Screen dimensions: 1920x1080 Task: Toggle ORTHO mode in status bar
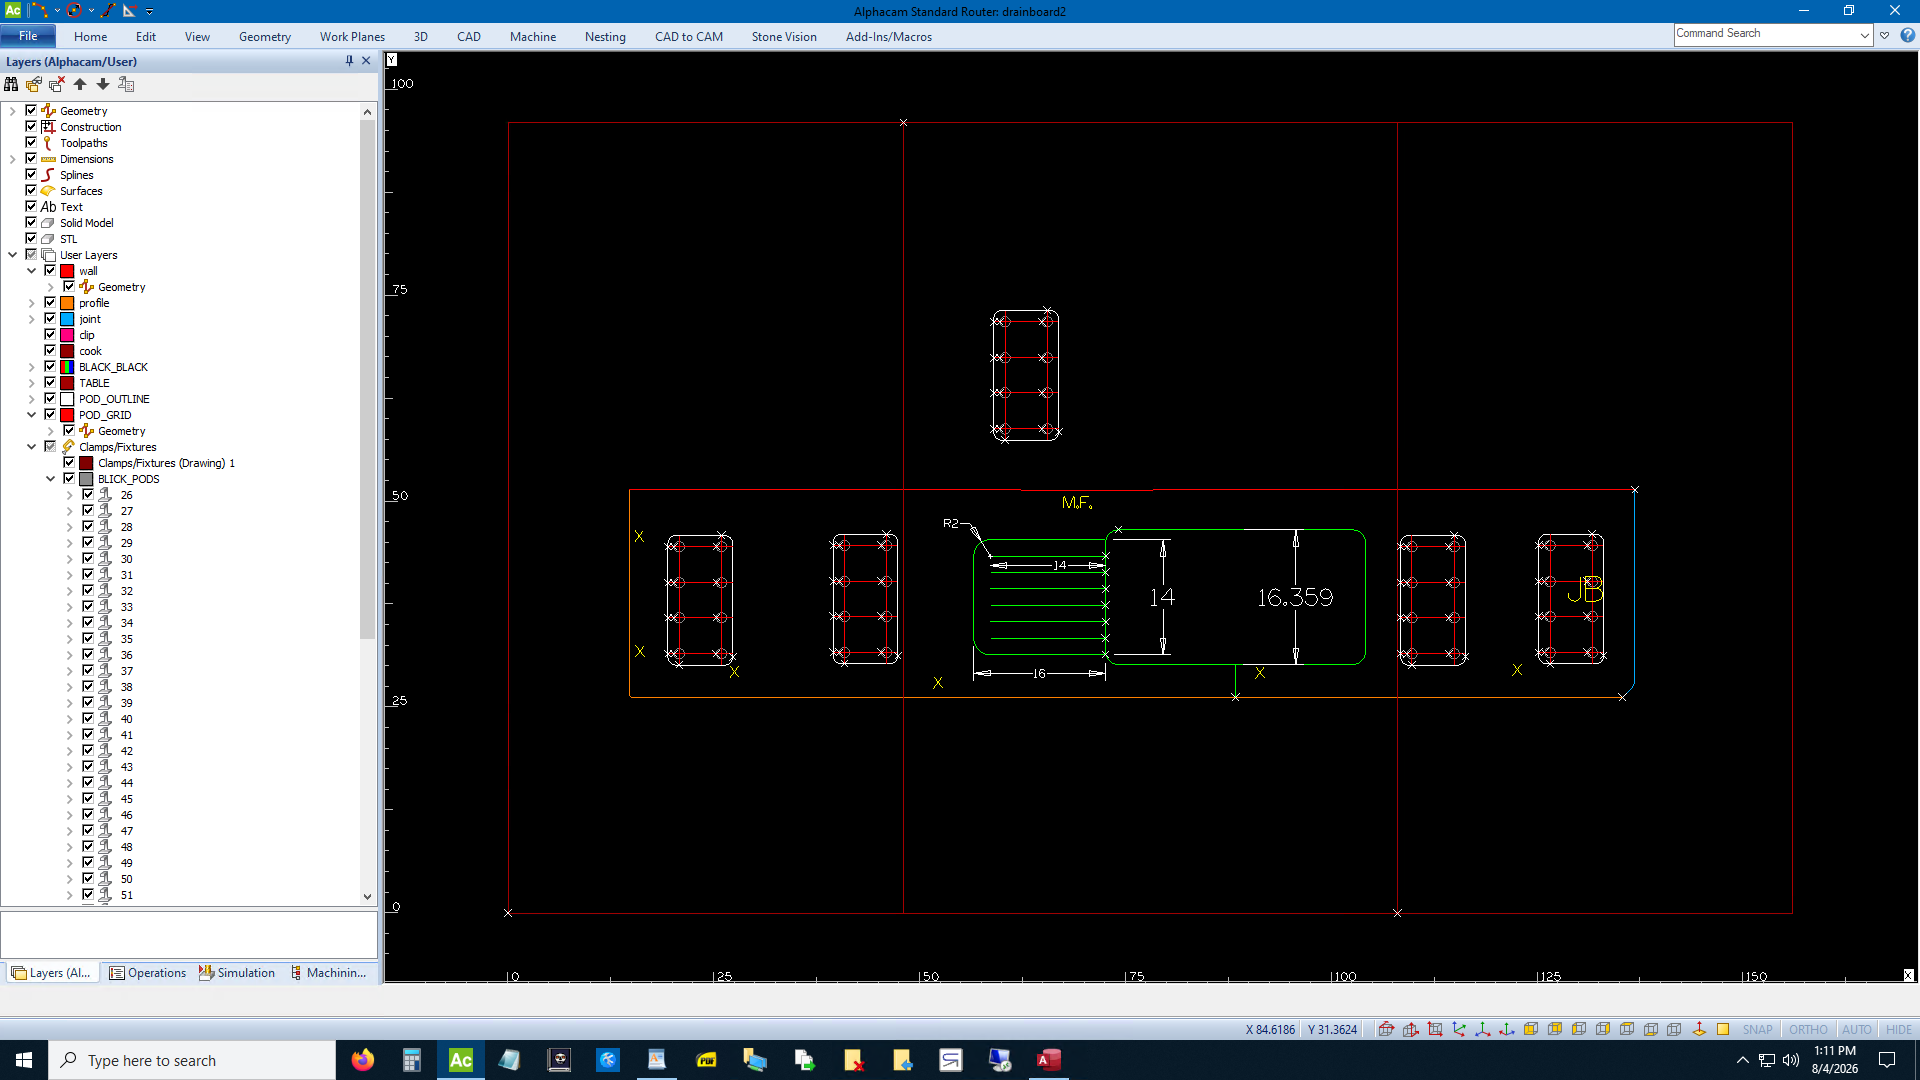tap(1808, 1029)
